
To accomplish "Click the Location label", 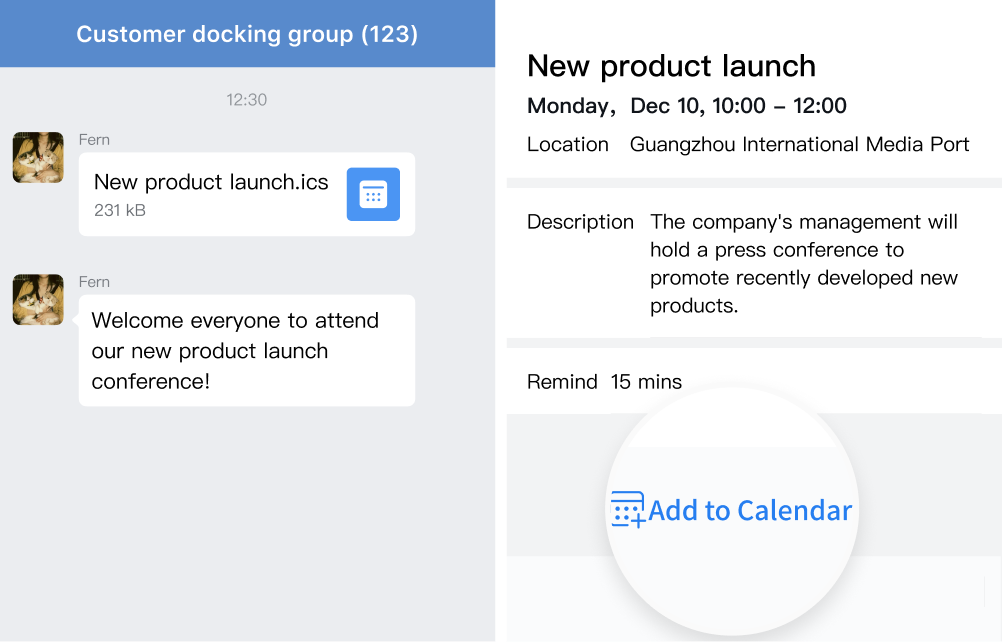I will pos(567,145).
